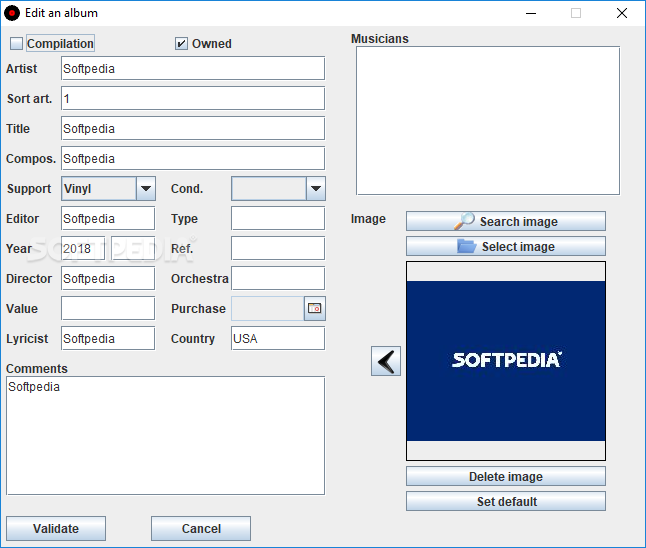Click the Search image button
646x548 pixels.
click(506, 221)
